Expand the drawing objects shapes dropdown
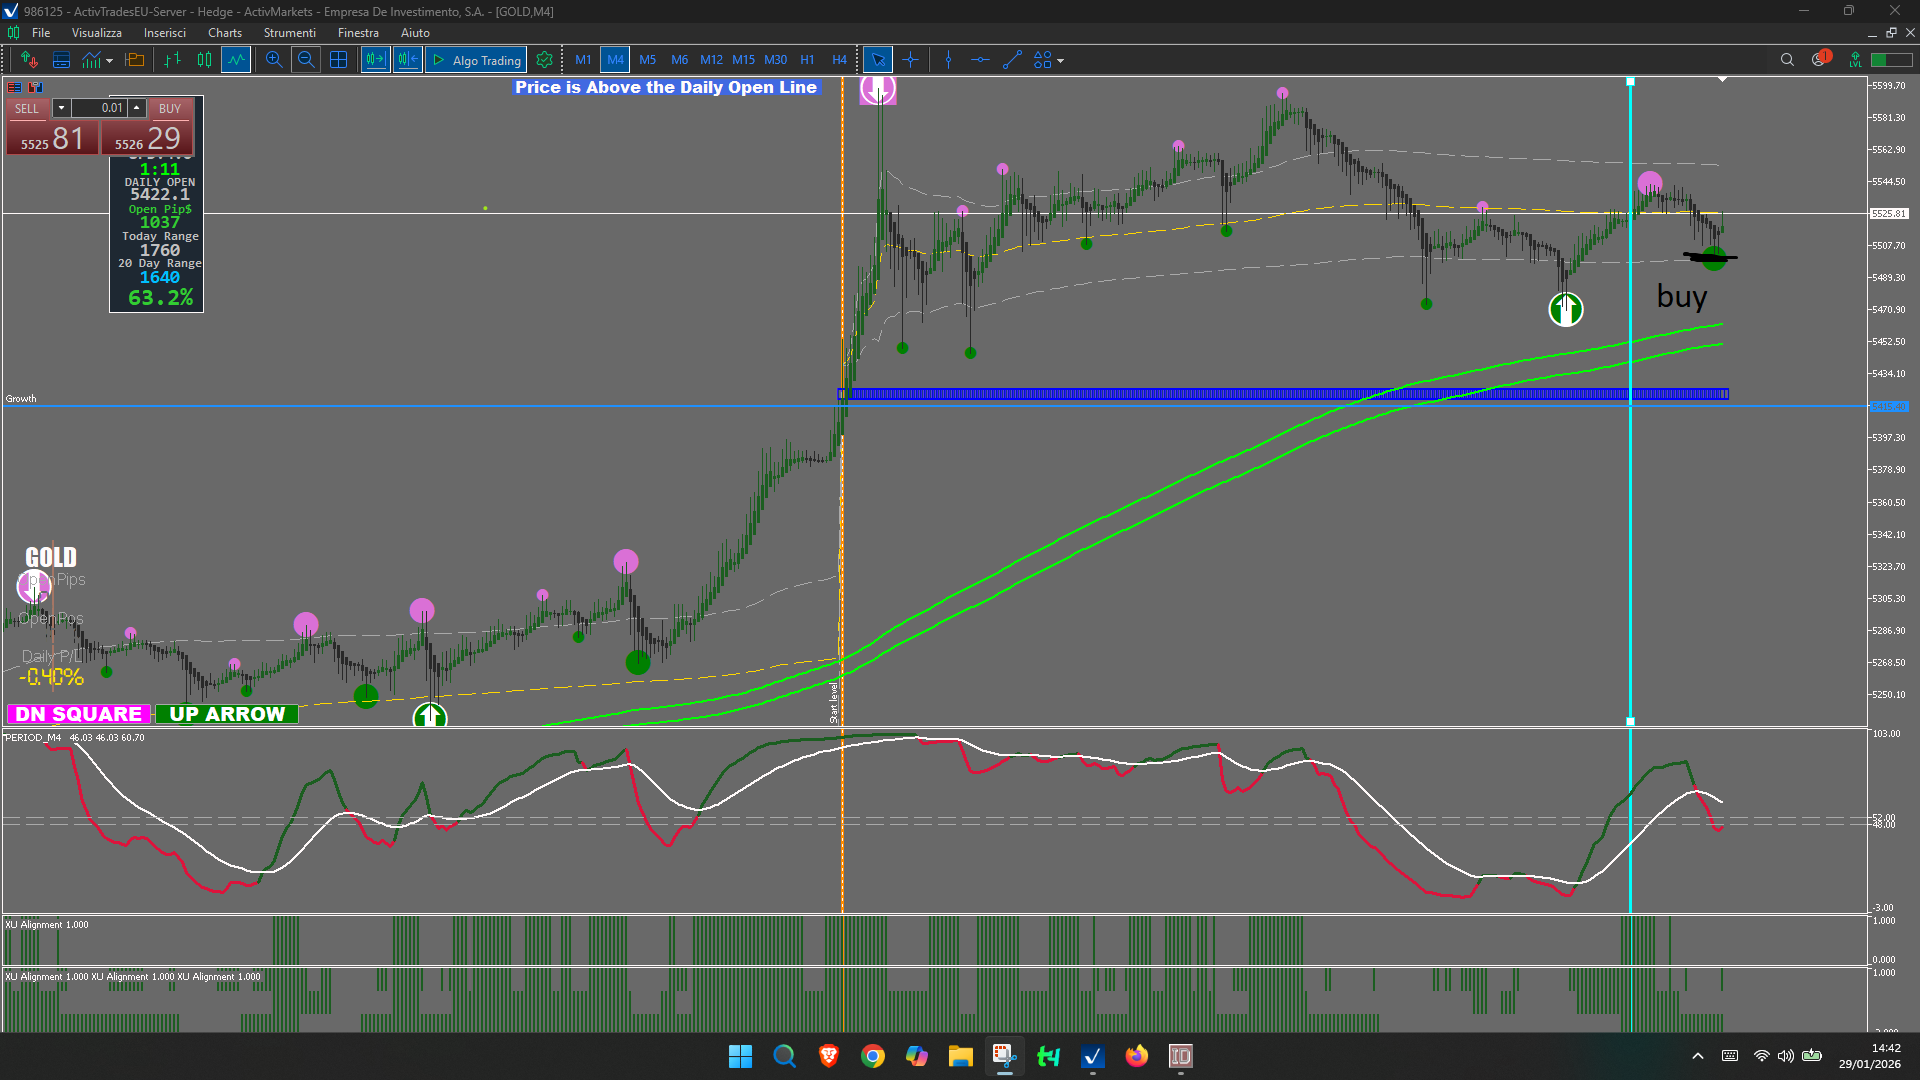The width and height of the screenshot is (1920, 1080). (x=1060, y=61)
